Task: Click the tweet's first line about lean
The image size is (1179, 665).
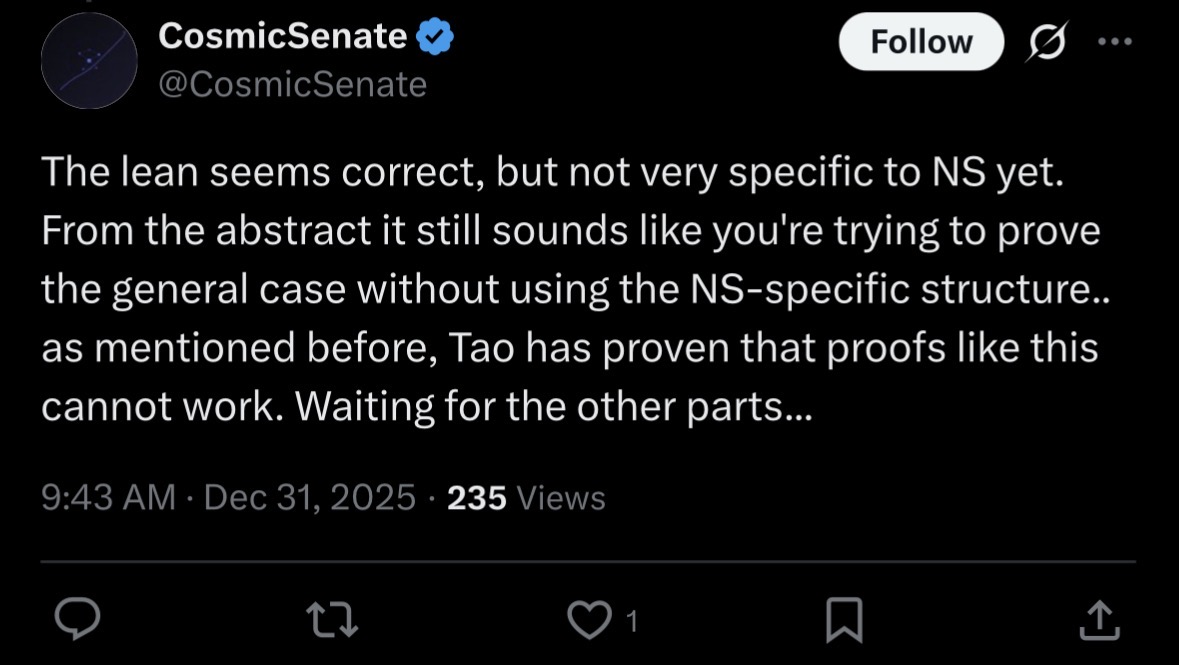Action: pos(550,175)
